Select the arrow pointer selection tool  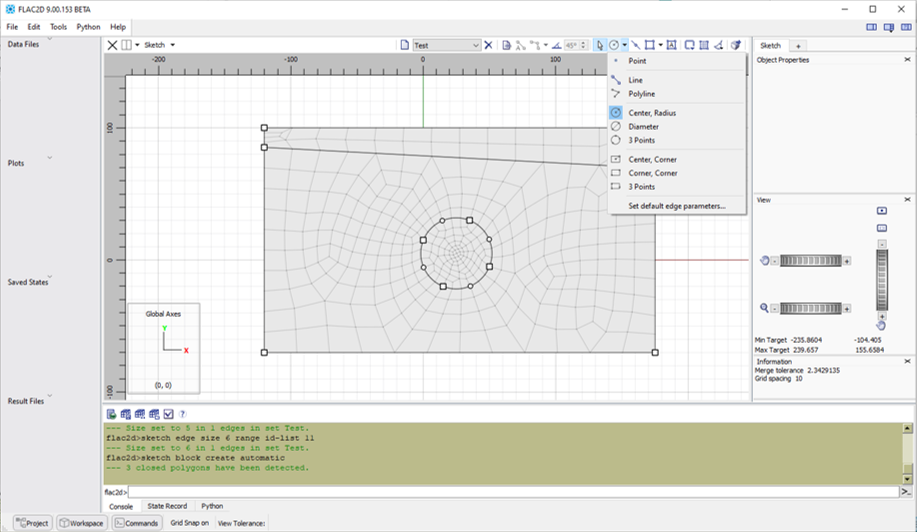[x=599, y=45]
